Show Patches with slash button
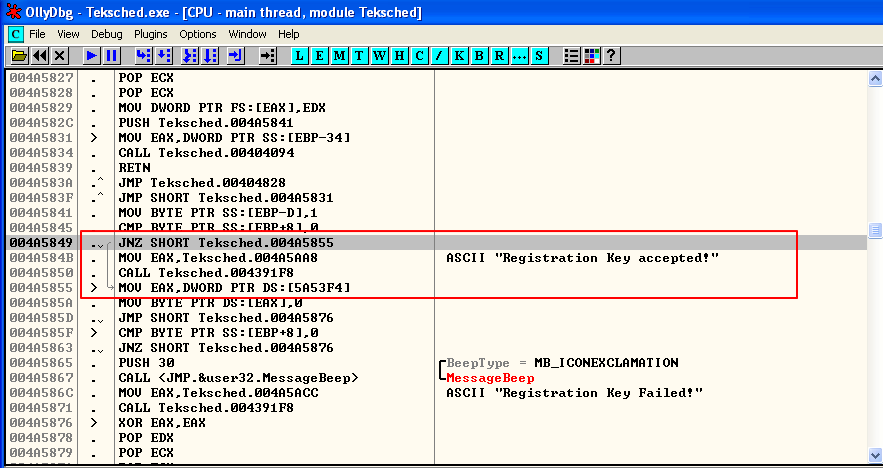 click(x=439, y=55)
